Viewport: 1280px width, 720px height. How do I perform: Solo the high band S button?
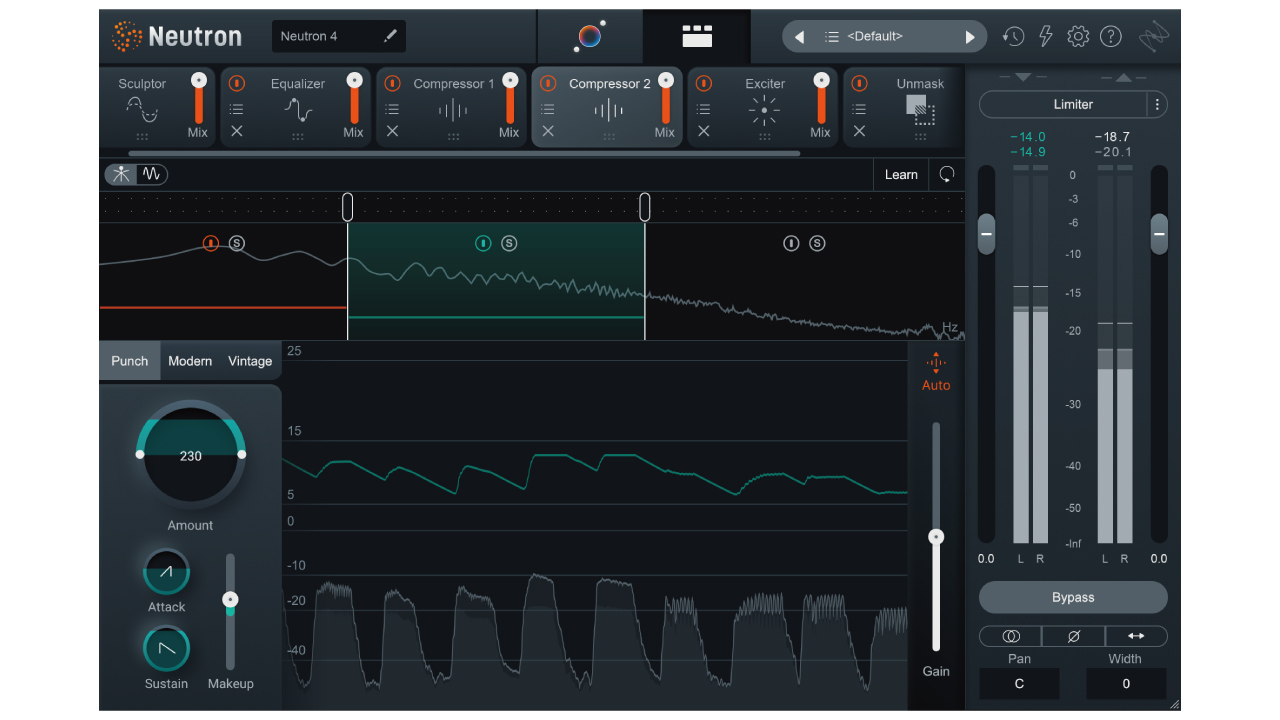pos(817,243)
